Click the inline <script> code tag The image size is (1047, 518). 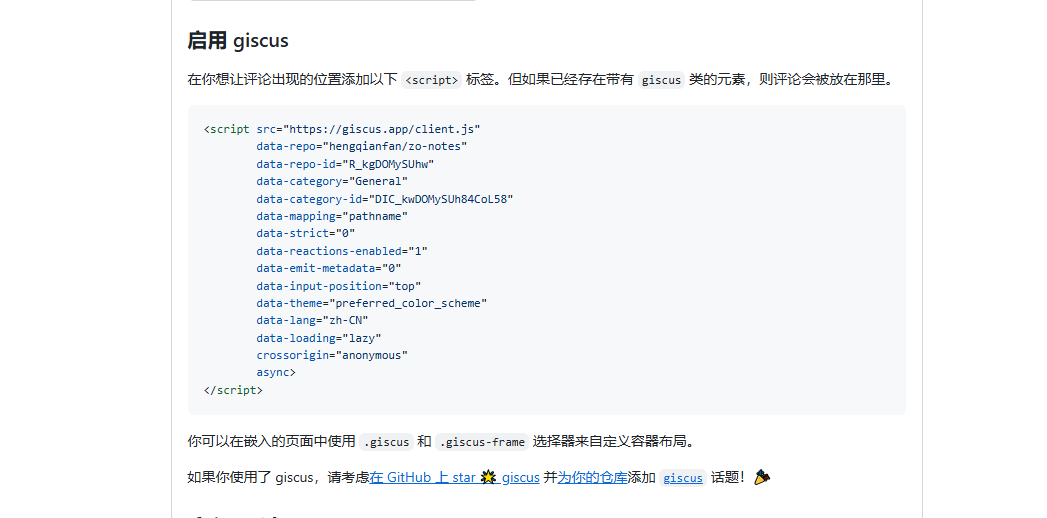point(431,80)
